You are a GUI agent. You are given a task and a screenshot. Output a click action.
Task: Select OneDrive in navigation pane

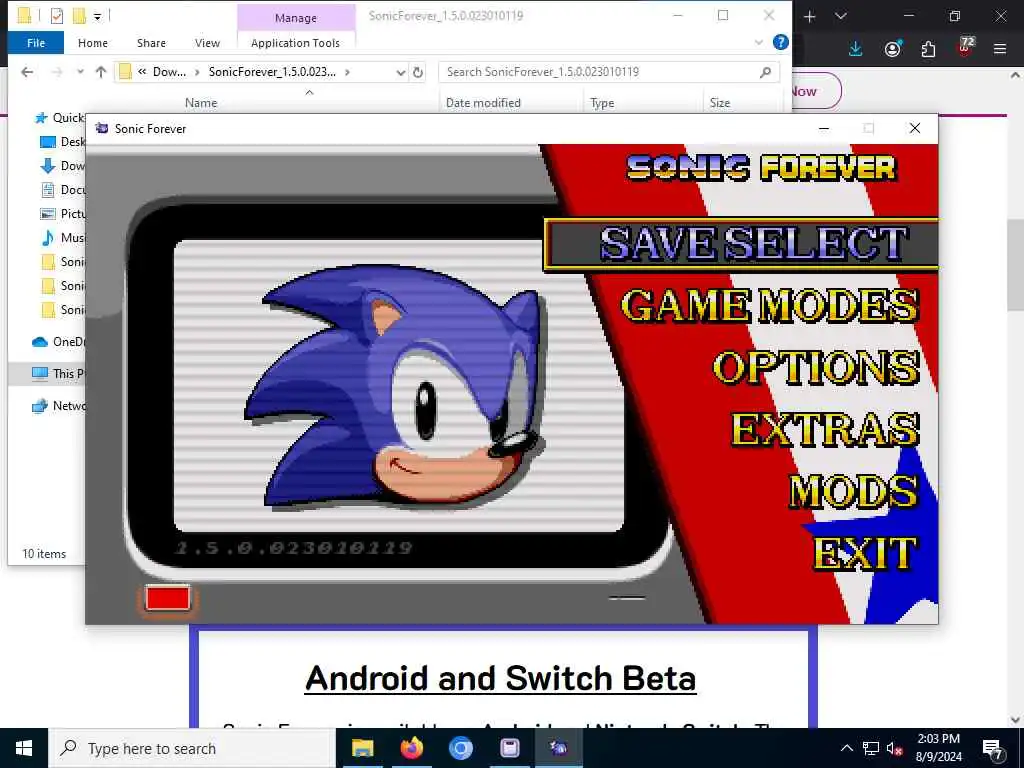click(x=58, y=342)
